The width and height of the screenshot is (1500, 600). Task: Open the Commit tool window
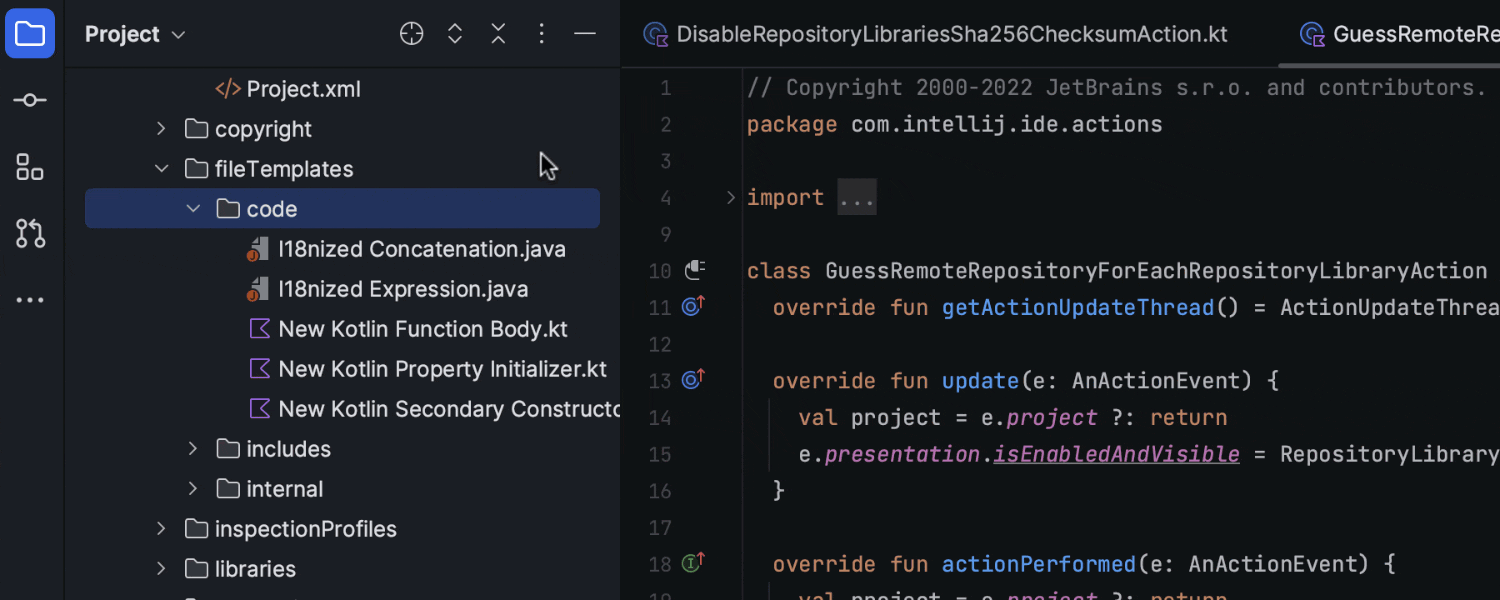click(30, 99)
